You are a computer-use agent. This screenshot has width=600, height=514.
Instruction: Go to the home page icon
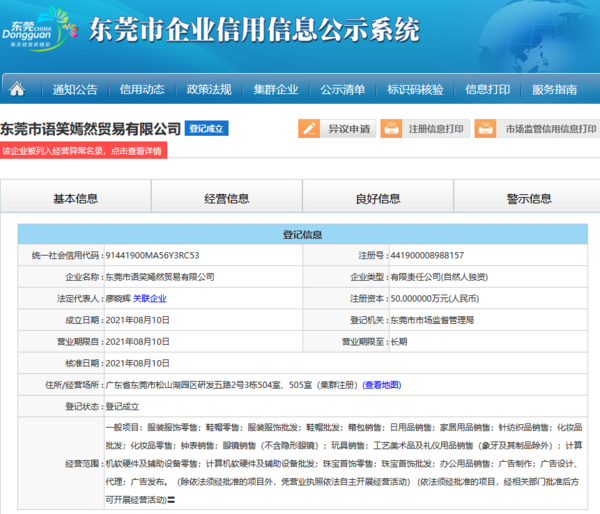17,89
